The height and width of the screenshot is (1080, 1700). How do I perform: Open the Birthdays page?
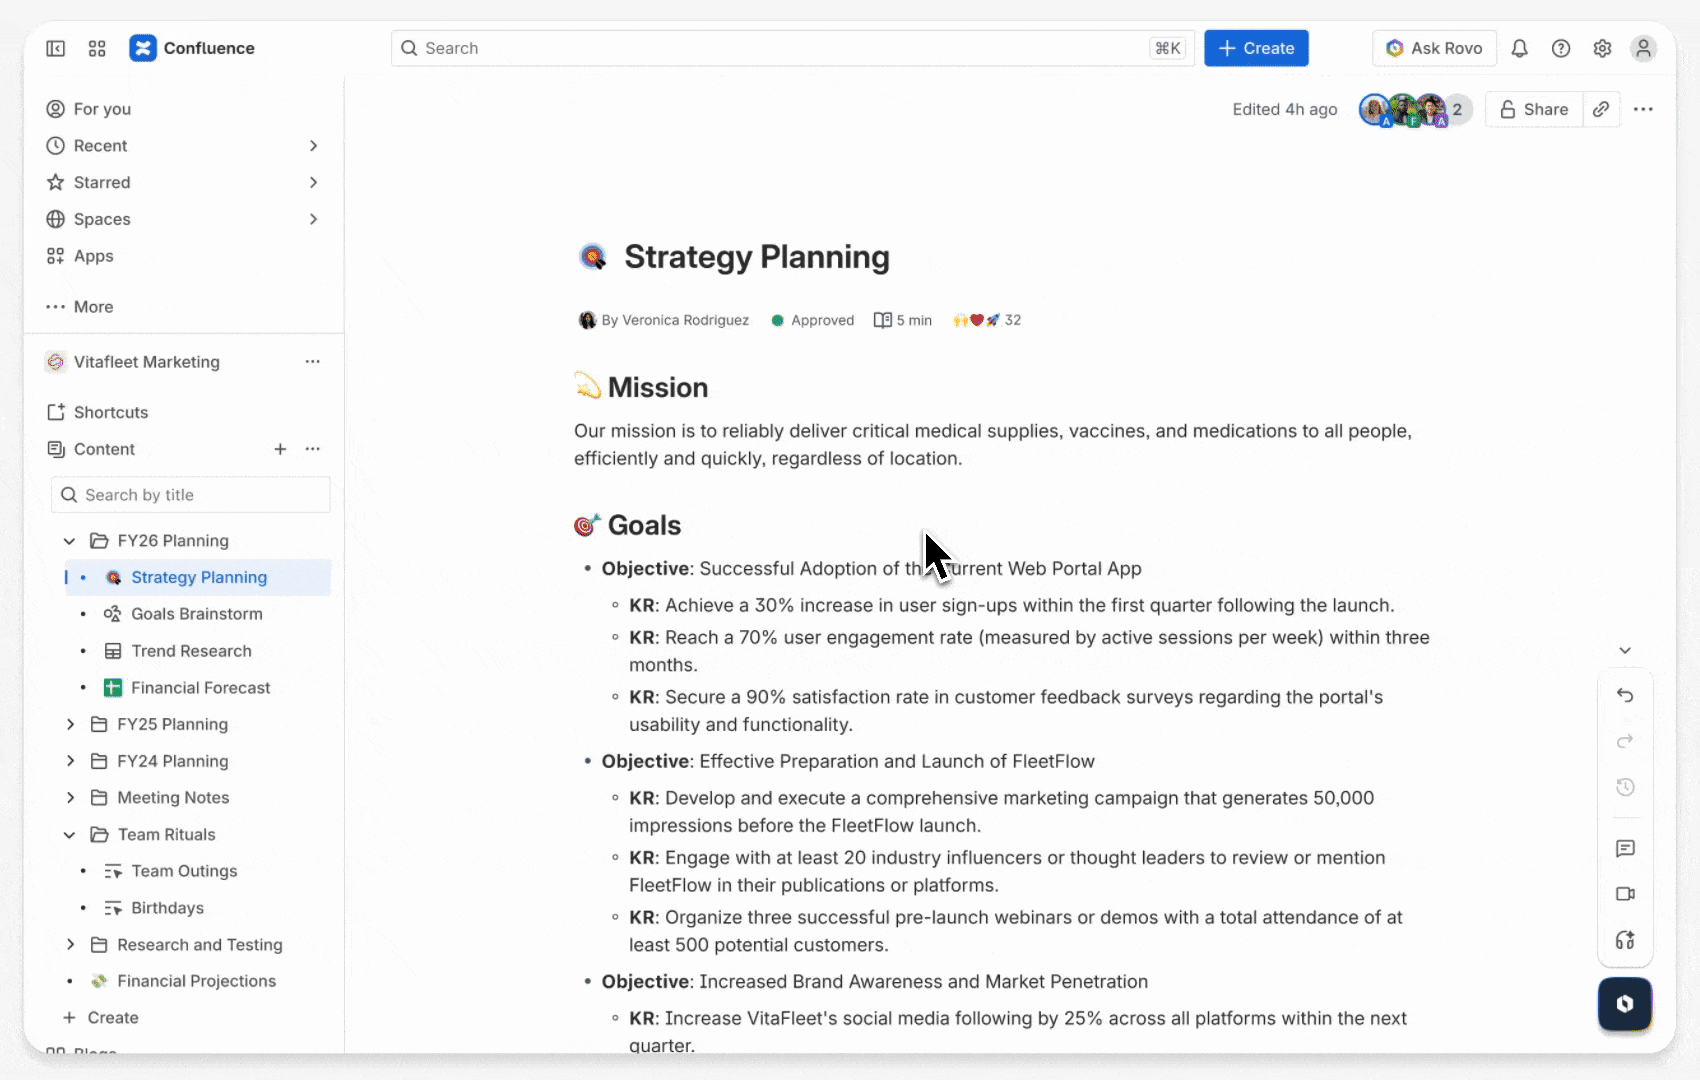coord(167,908)
